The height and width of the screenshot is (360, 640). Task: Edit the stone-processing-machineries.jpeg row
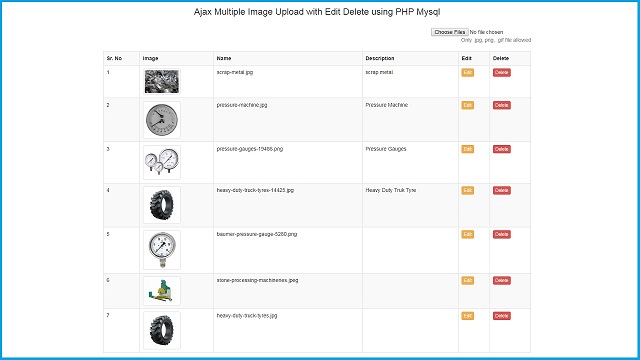[467, 281]
